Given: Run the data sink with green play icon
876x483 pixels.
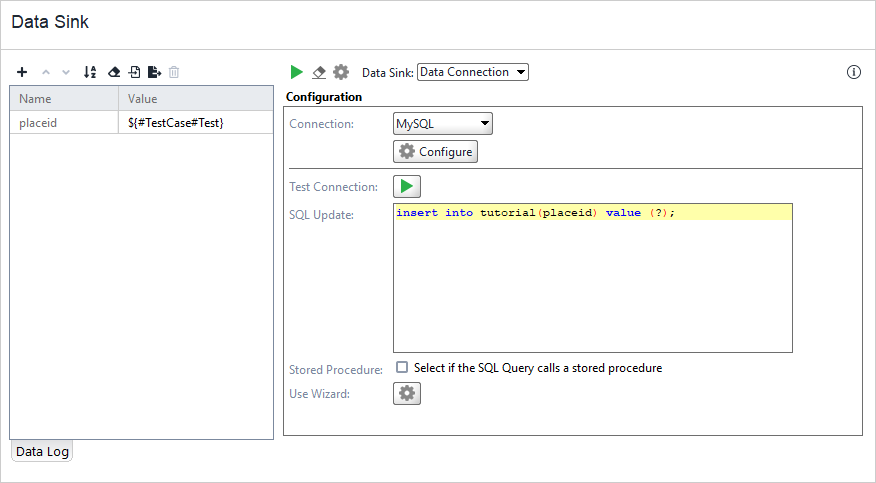Looking at the screenshot, I should coord(297,72).
